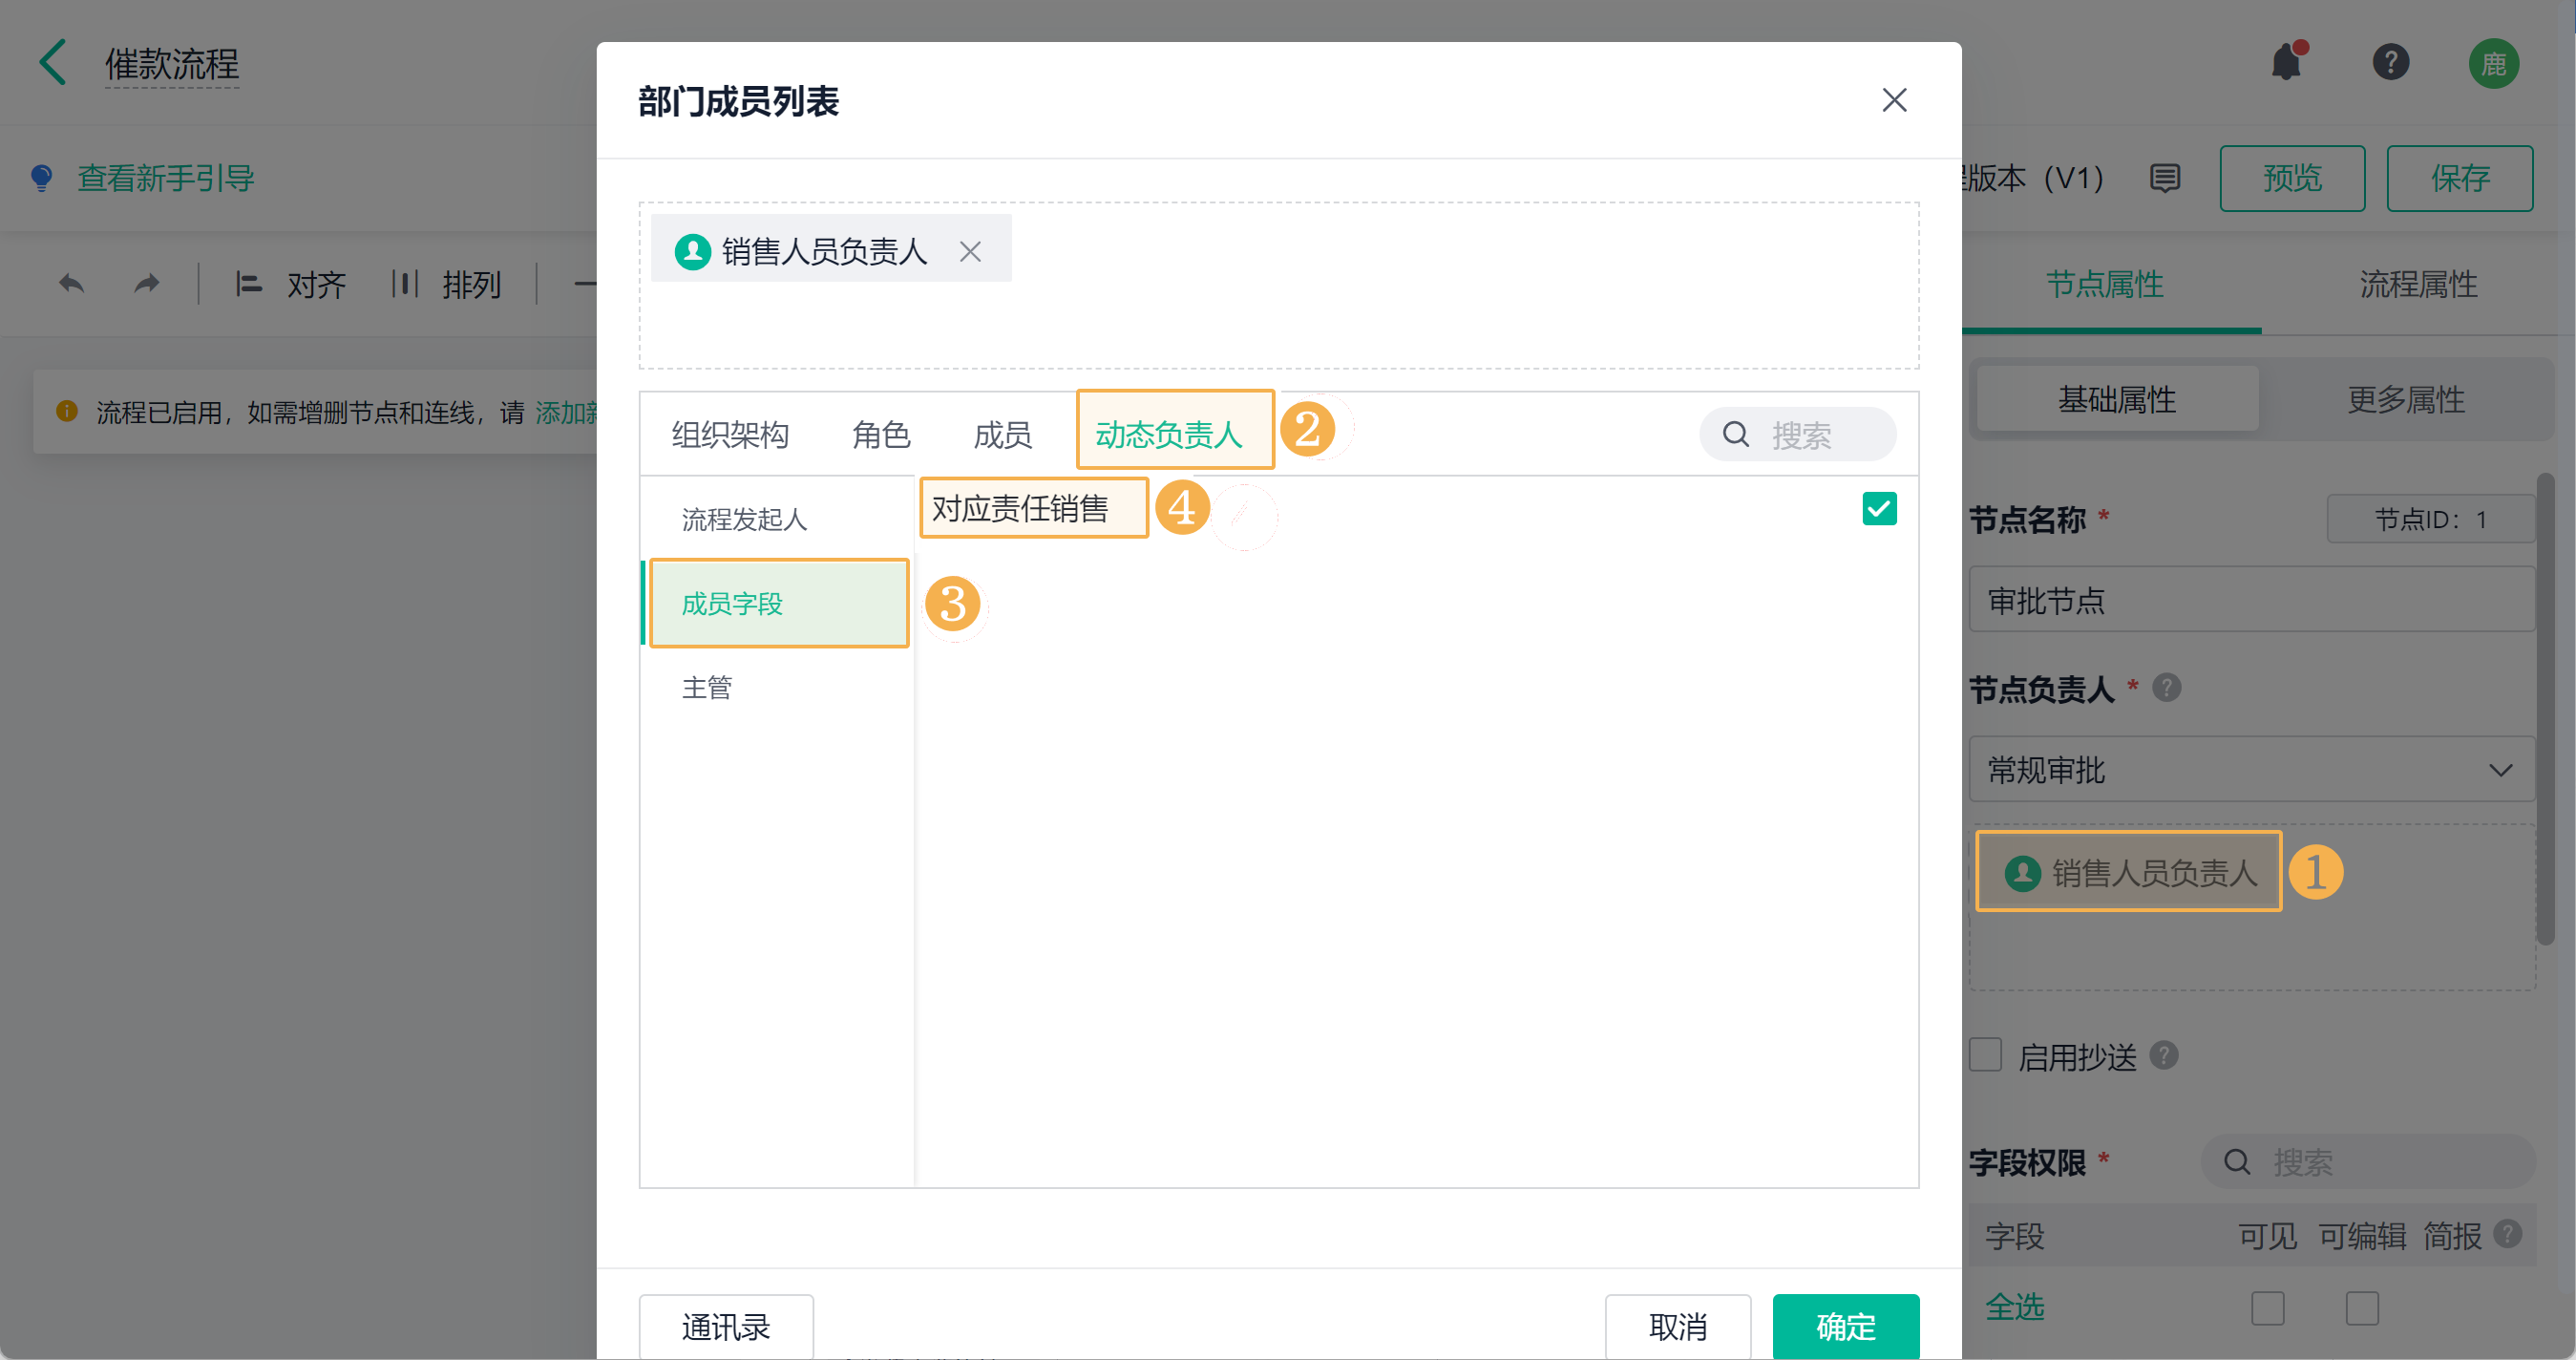2576x1360 pixels.
Task: Enable the 启用抄送 checkbox
Action: 1985,1055
